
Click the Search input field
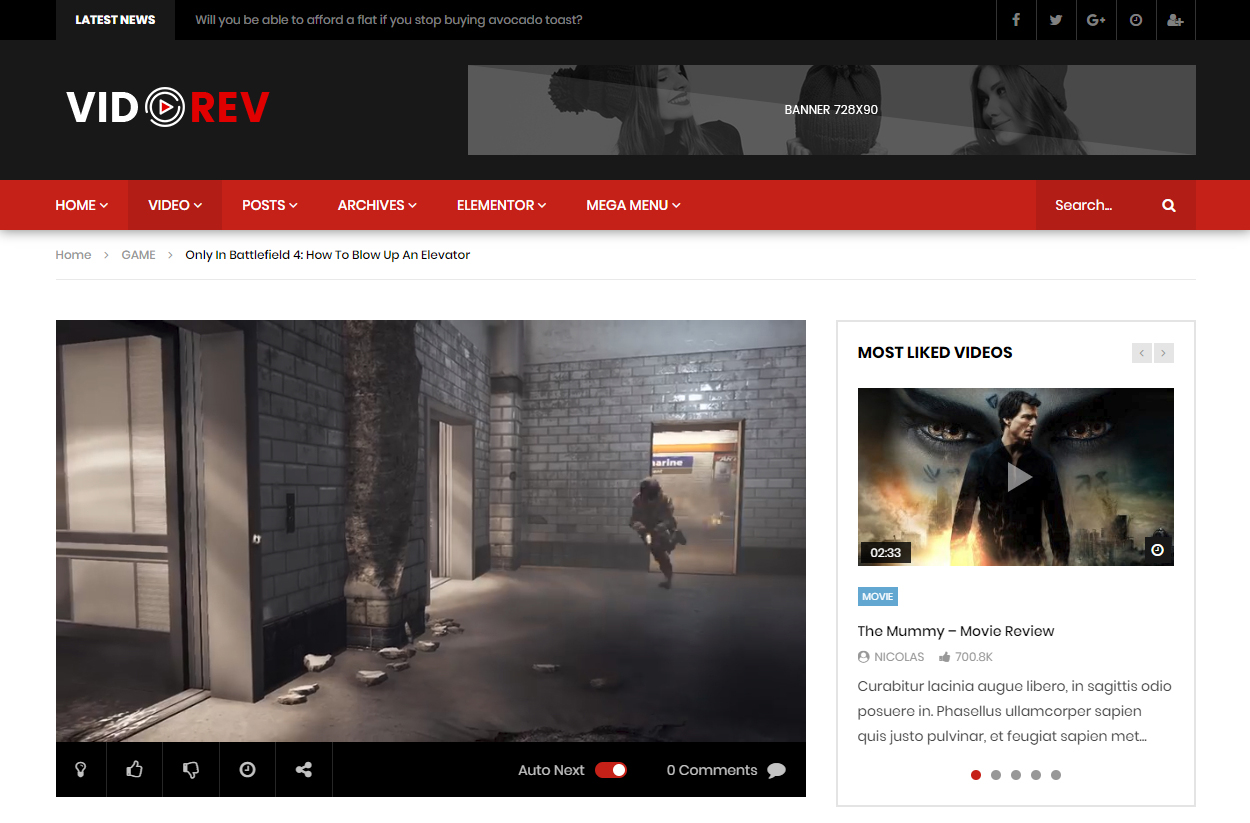(x=1095, y=205)
